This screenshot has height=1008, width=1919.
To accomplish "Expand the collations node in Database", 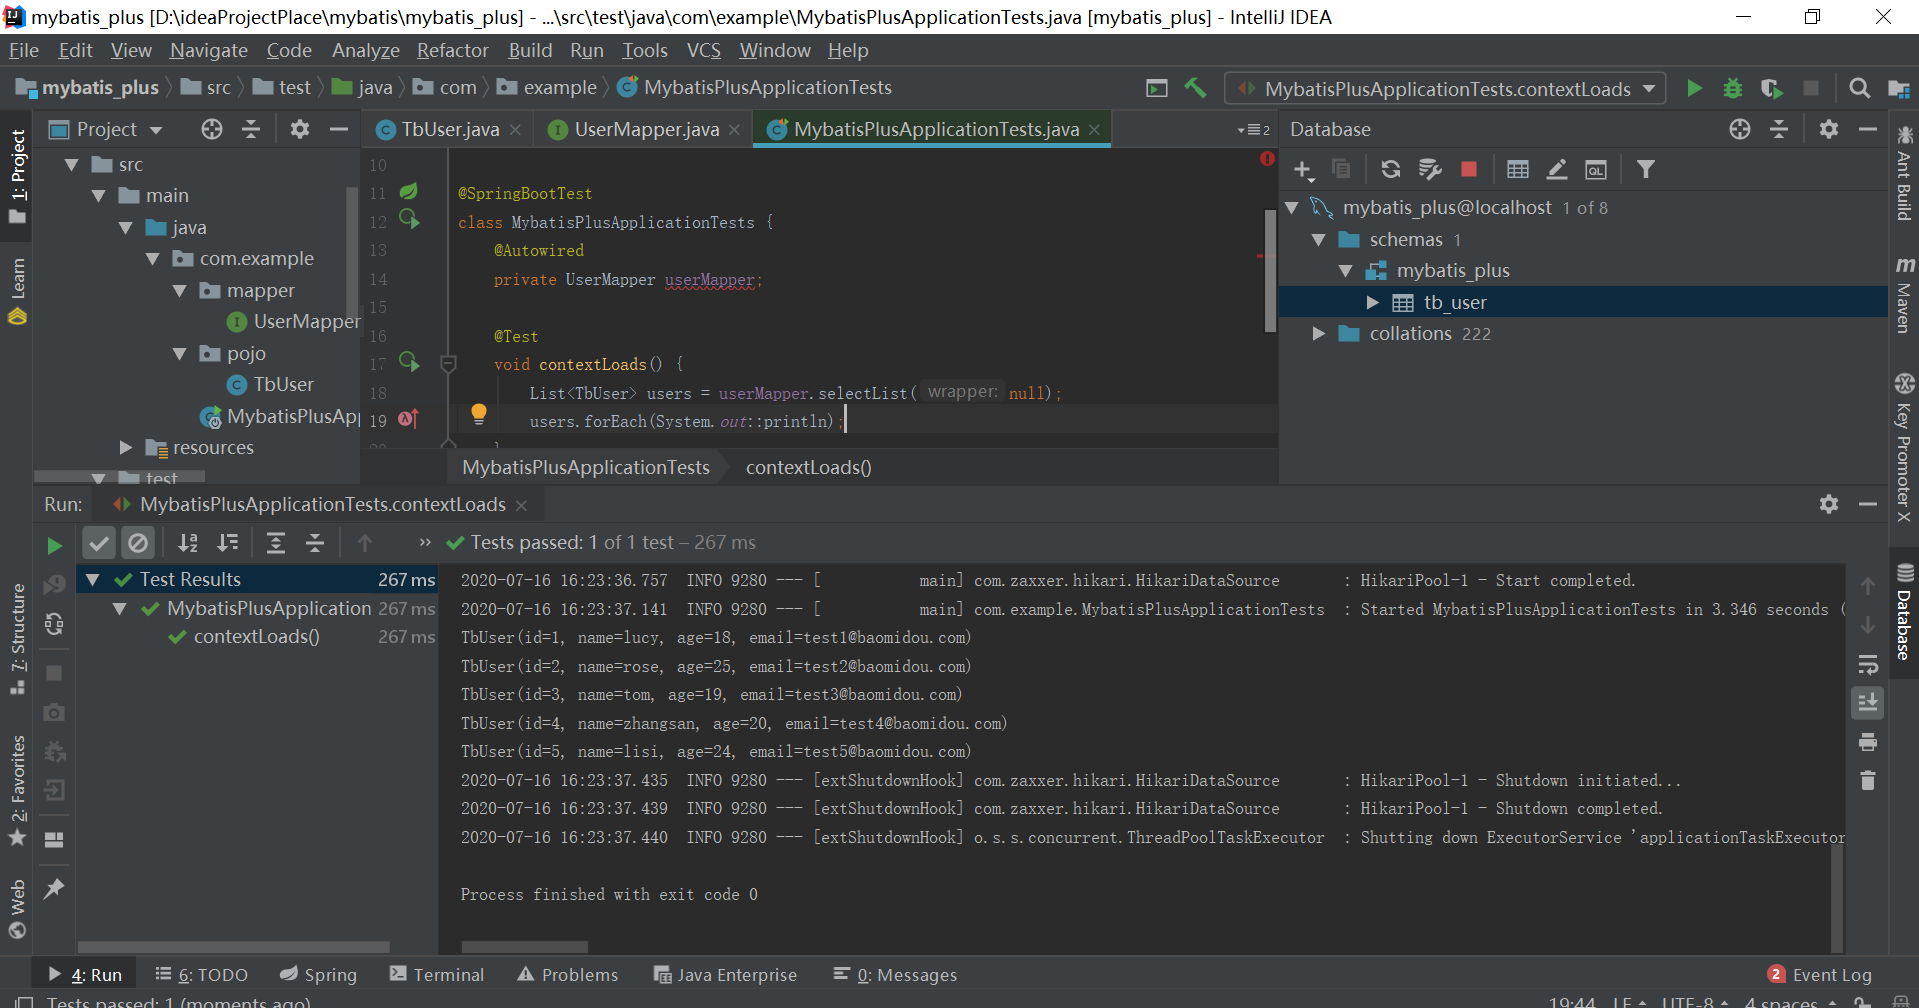I will [1319, 334].
